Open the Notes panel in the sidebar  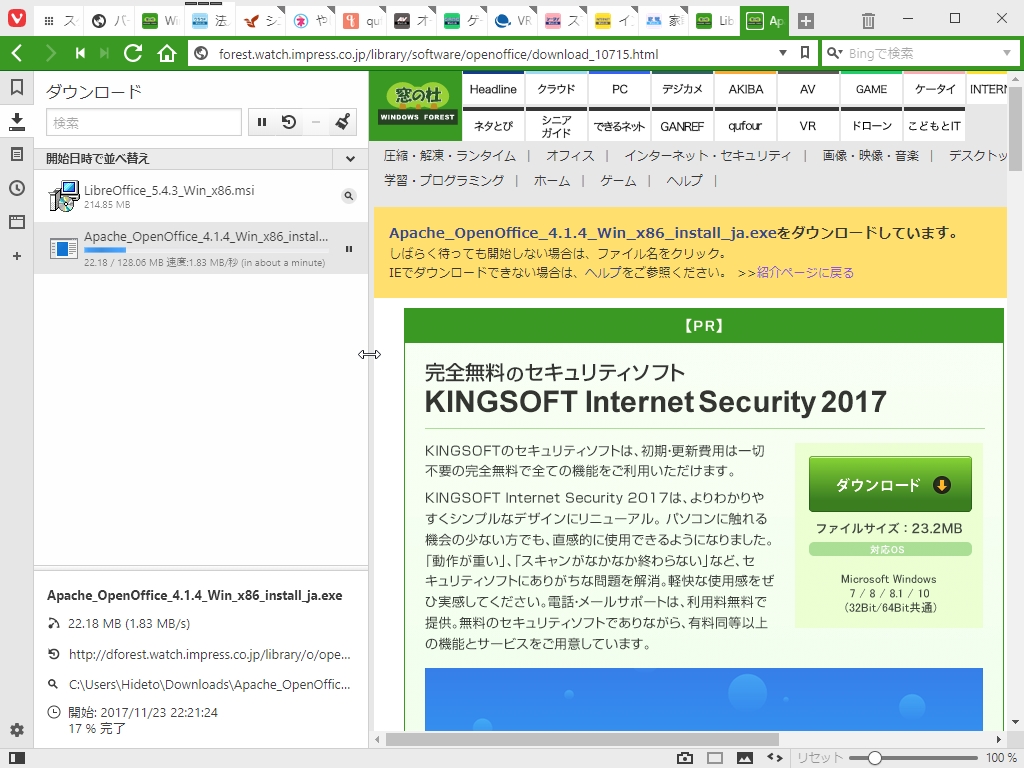[16, 153]
